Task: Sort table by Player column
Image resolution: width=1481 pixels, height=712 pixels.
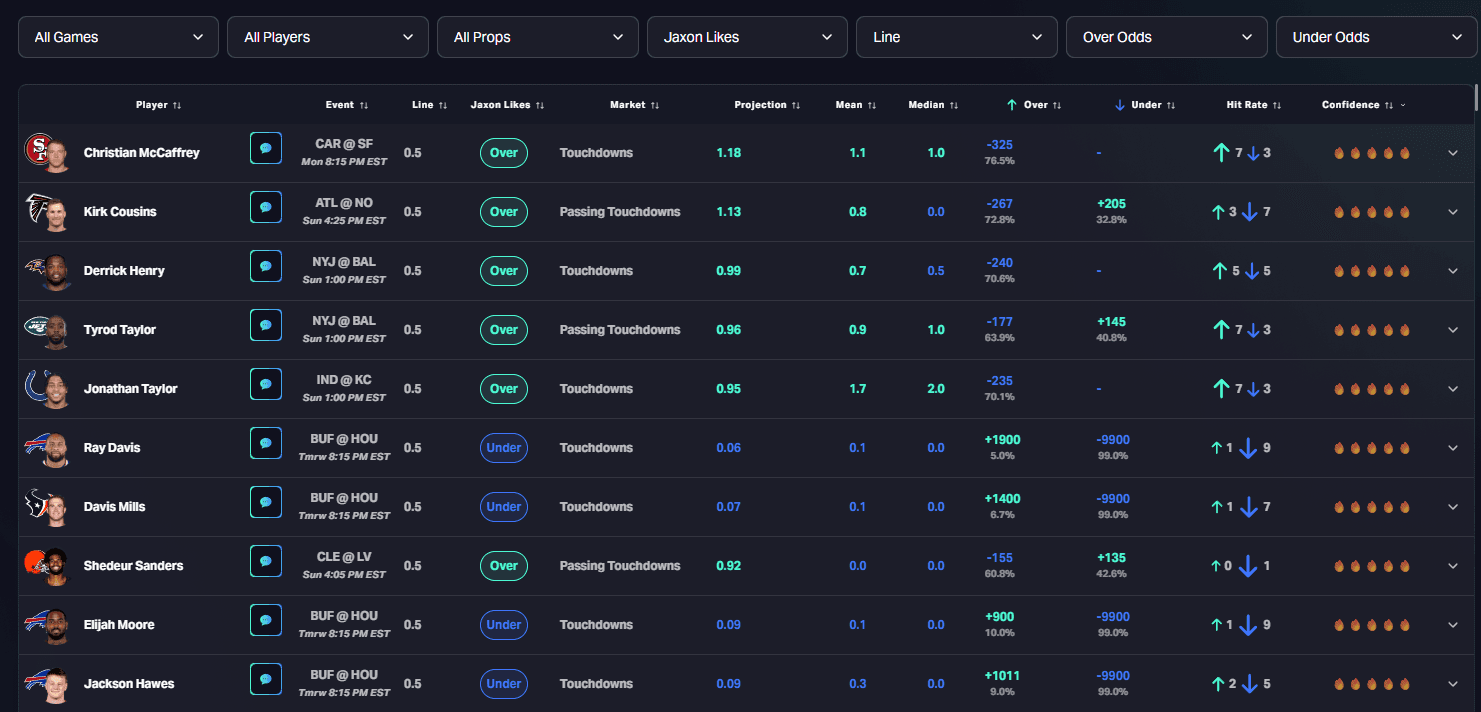Action: pyautogui.click(x=159, y=105)
